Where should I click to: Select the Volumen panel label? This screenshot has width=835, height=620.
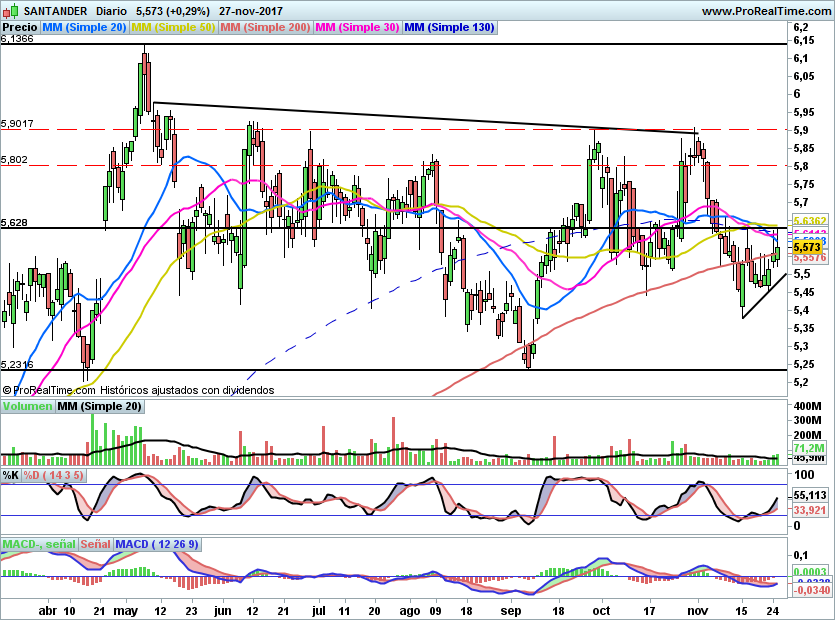coord(27,406)
